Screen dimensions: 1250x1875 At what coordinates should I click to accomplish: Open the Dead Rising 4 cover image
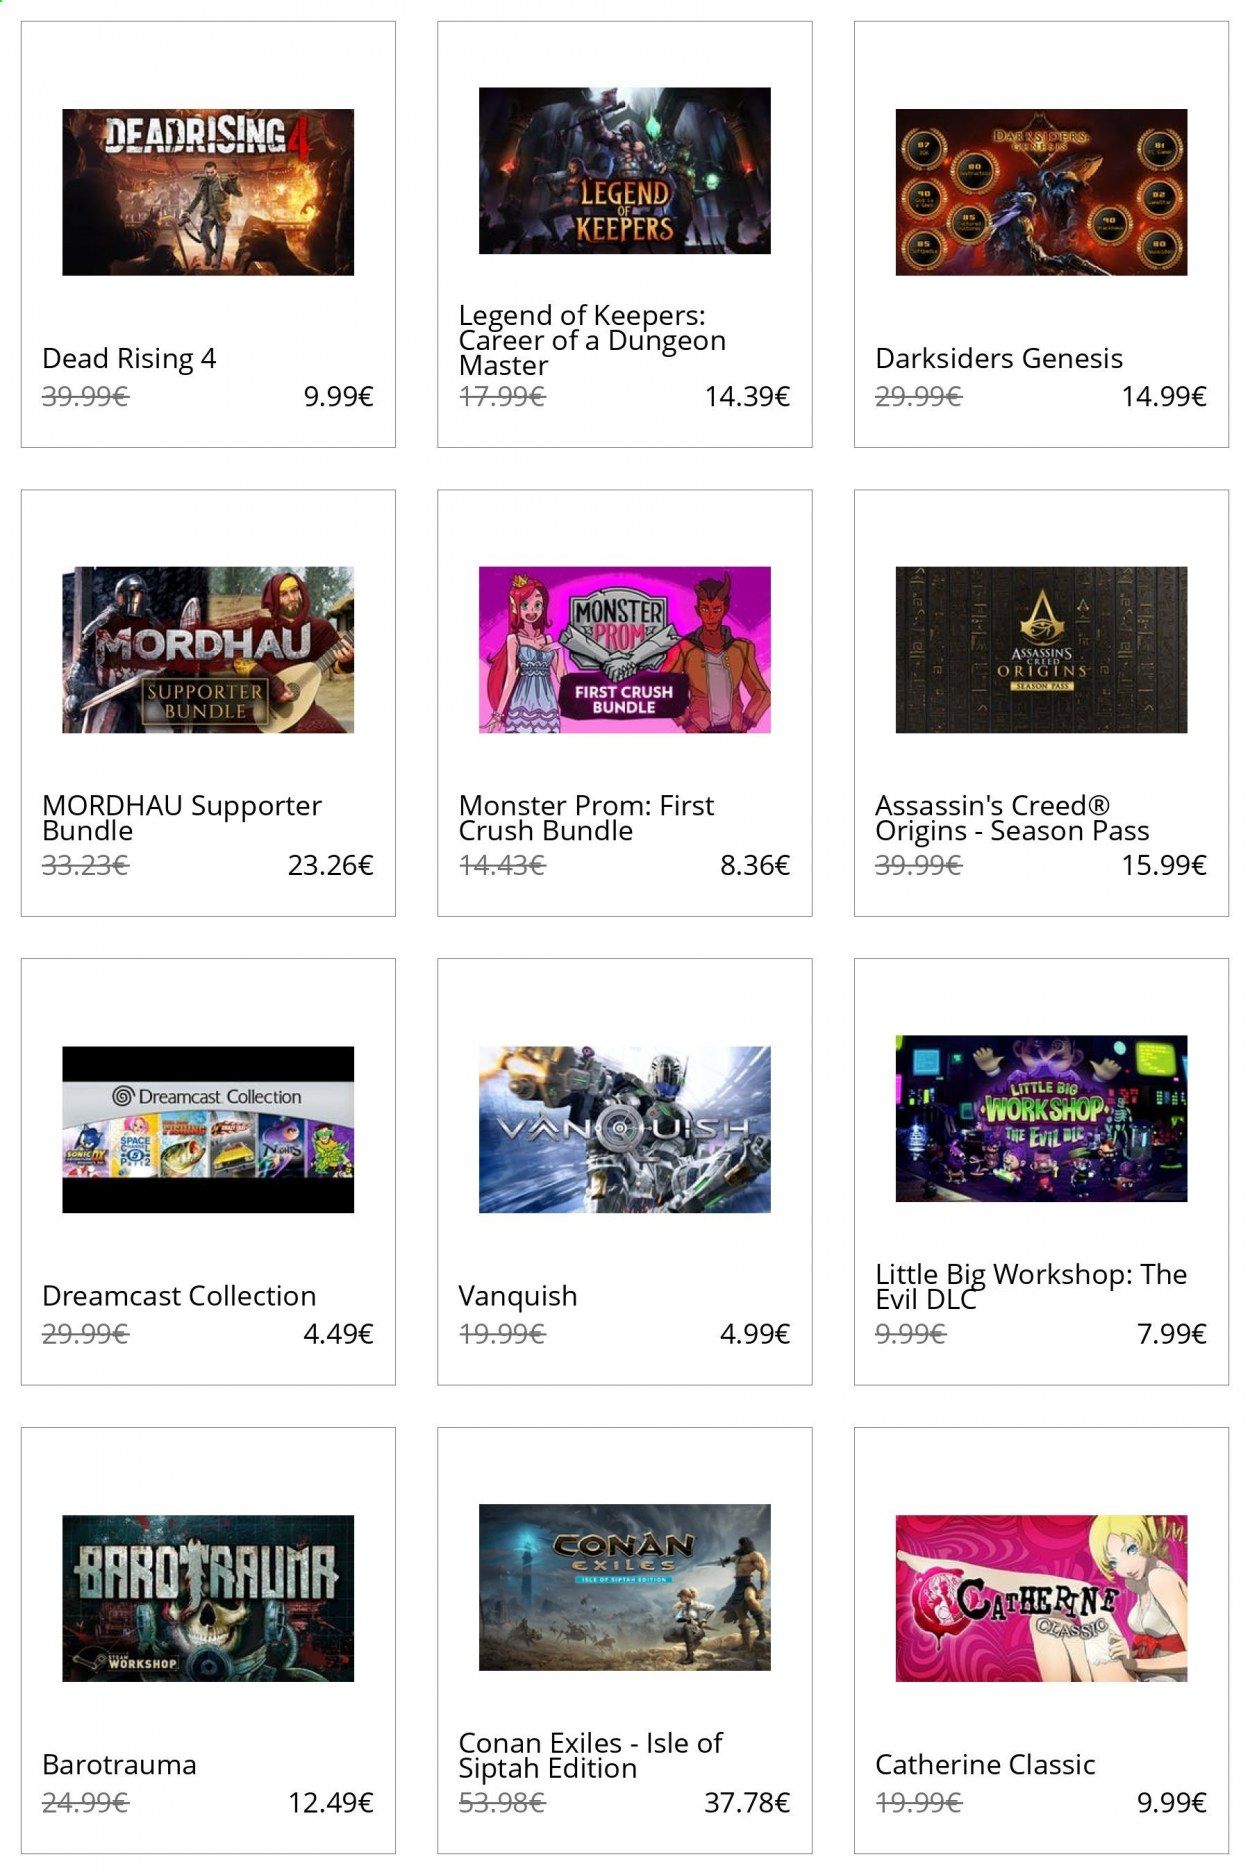click(x=208, y=192)
